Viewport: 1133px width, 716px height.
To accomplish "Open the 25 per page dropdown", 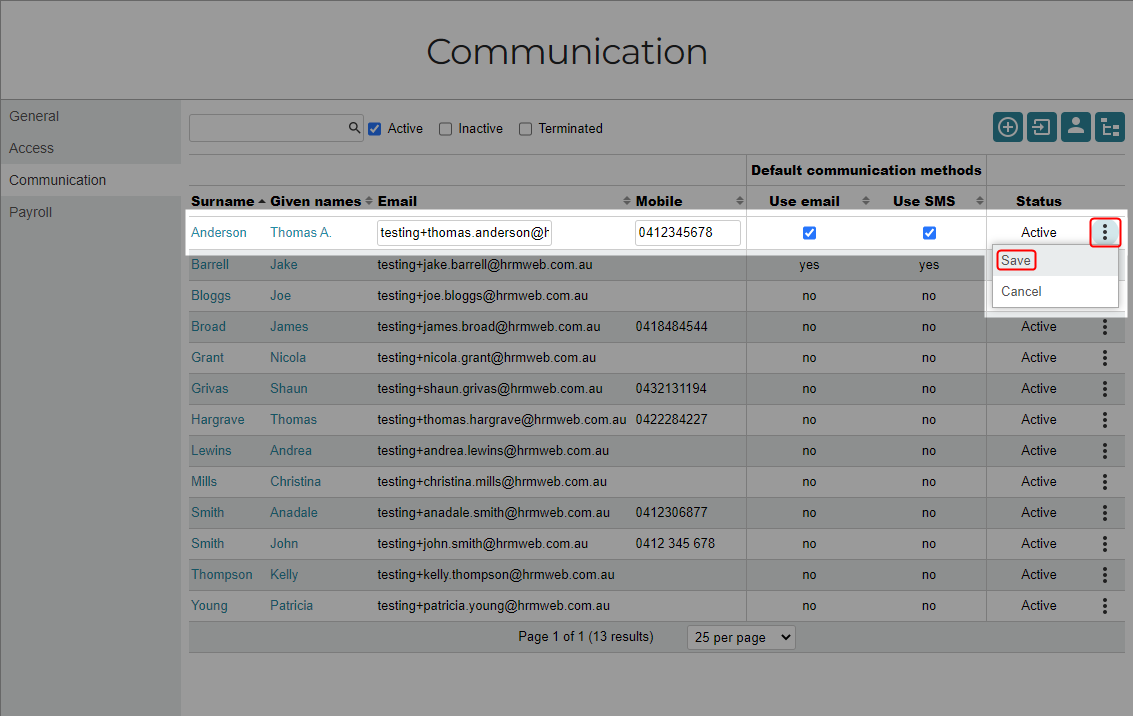I will (741, 637).
